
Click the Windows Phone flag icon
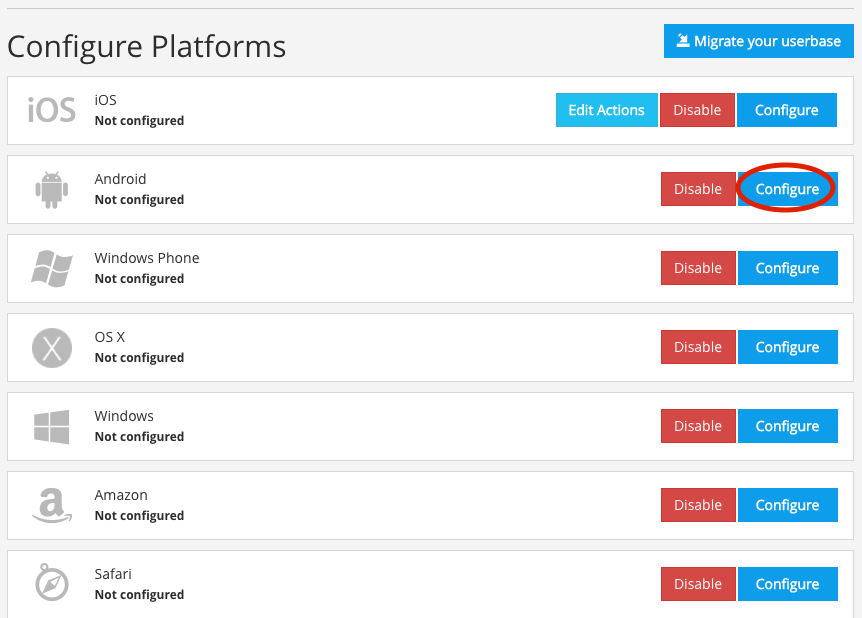(x=52, y=268)
